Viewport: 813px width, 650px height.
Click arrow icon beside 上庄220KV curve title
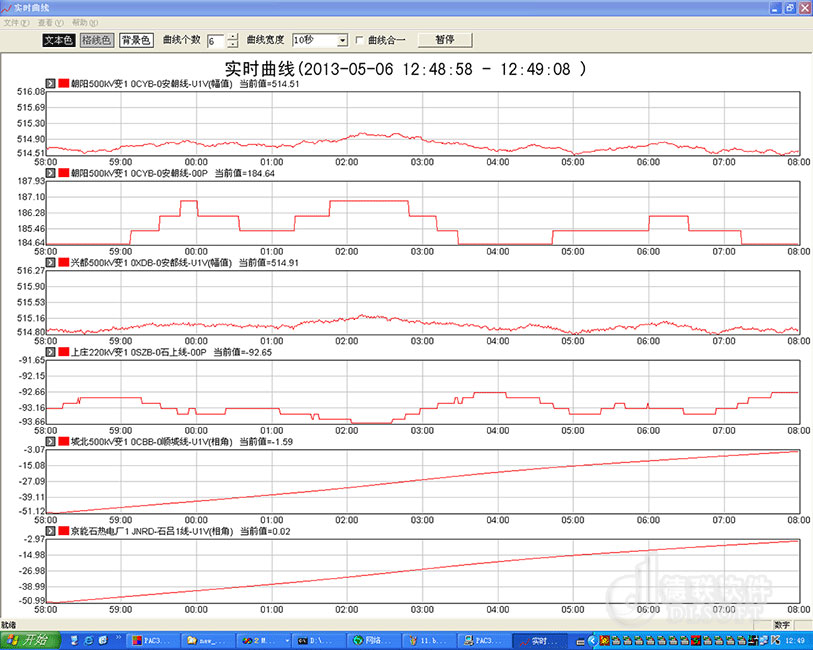tap(51, 353)
